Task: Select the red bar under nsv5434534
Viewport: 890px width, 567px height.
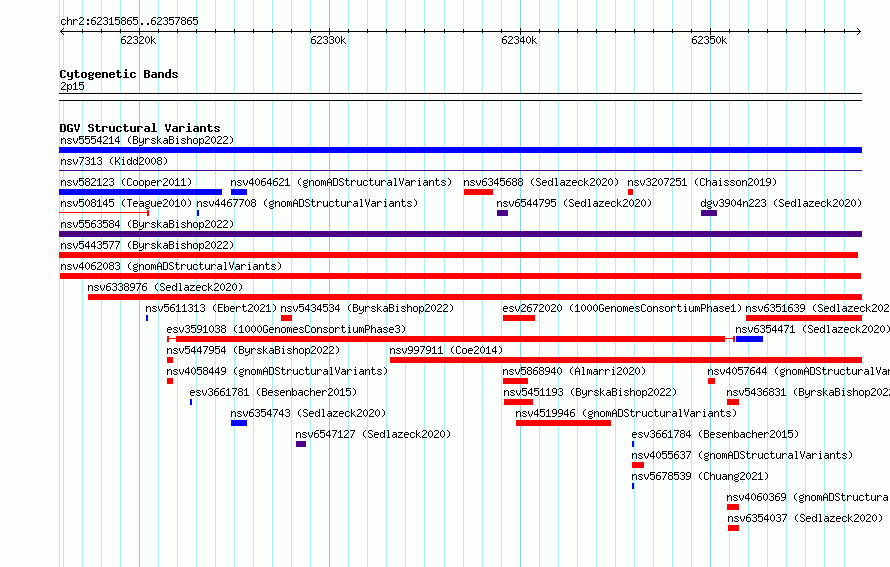Action: [x=286, y=318]
